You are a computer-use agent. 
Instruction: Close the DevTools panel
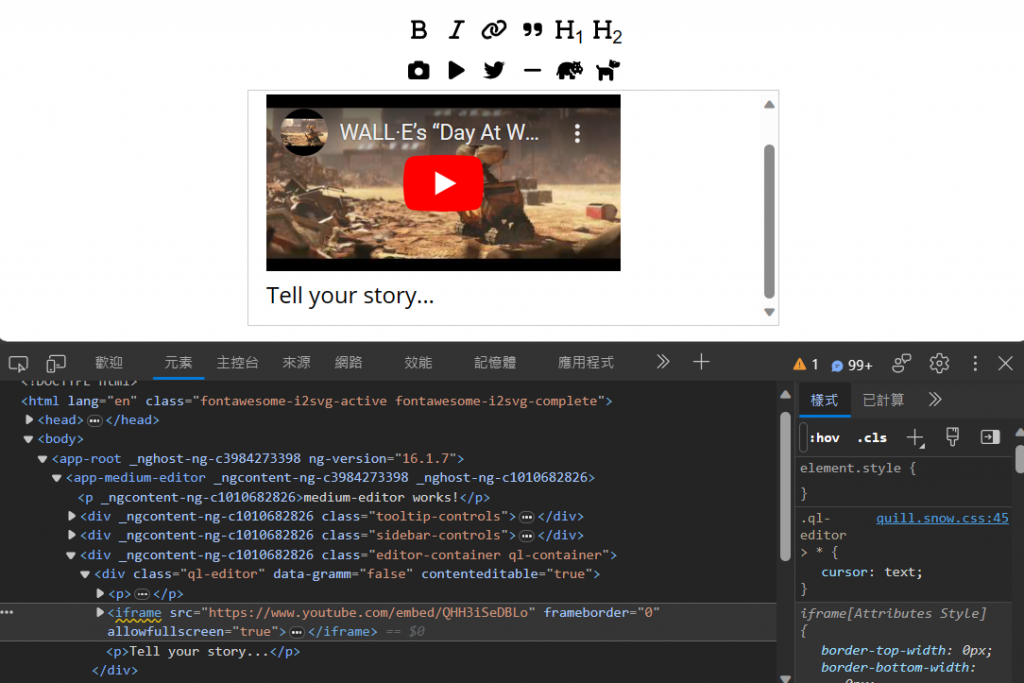(x=1005, y=363)
